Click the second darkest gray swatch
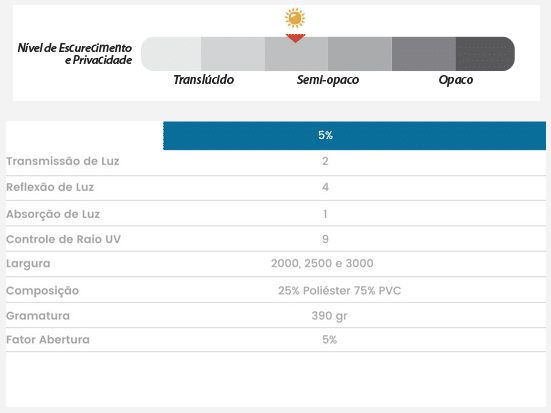Viewport: 551px width, 413px height. tap(424, 54)
